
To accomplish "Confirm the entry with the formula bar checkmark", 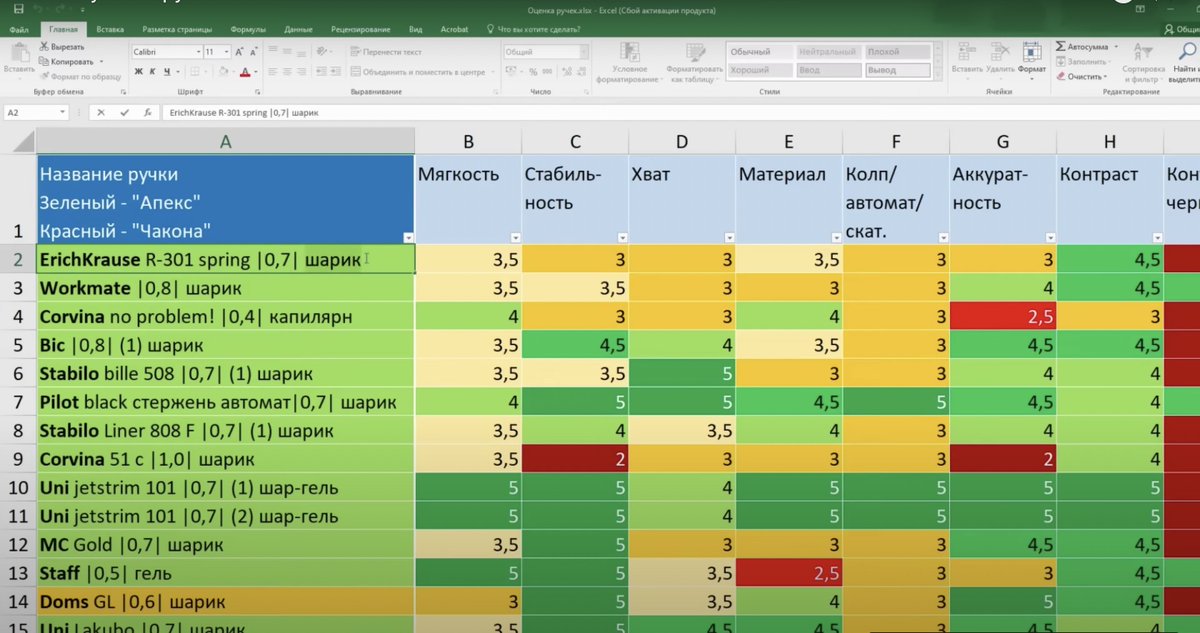I will point(124,113).
